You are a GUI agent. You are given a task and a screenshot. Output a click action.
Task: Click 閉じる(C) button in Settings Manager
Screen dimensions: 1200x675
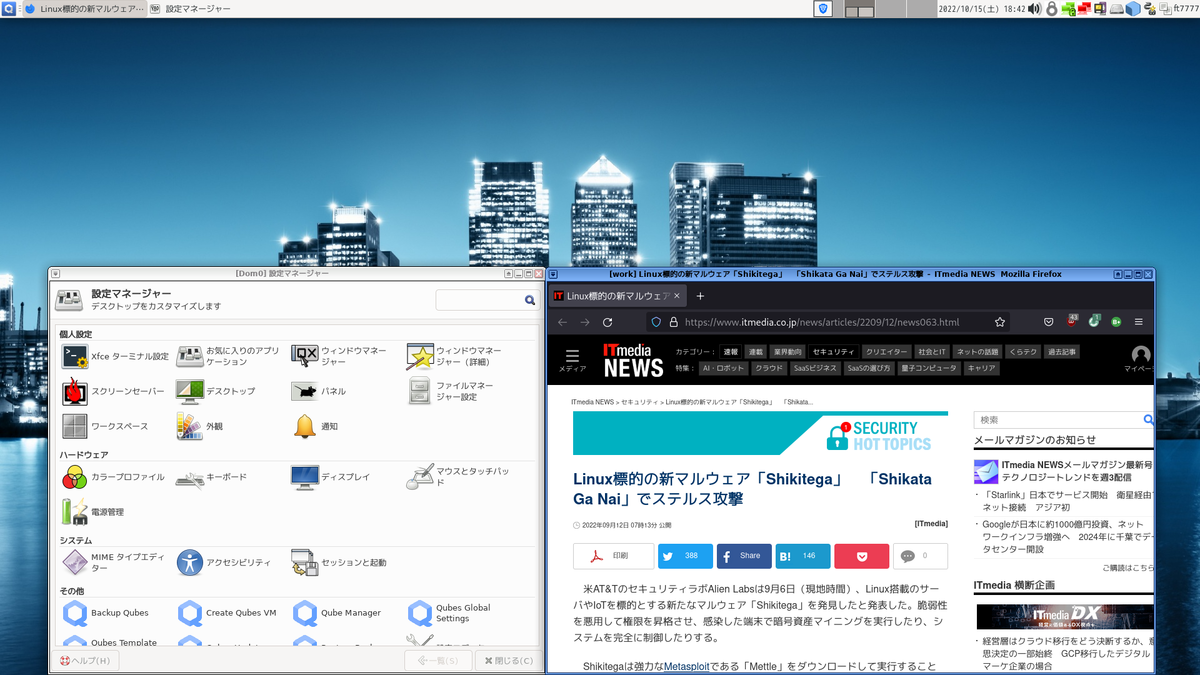coord(508,661)
